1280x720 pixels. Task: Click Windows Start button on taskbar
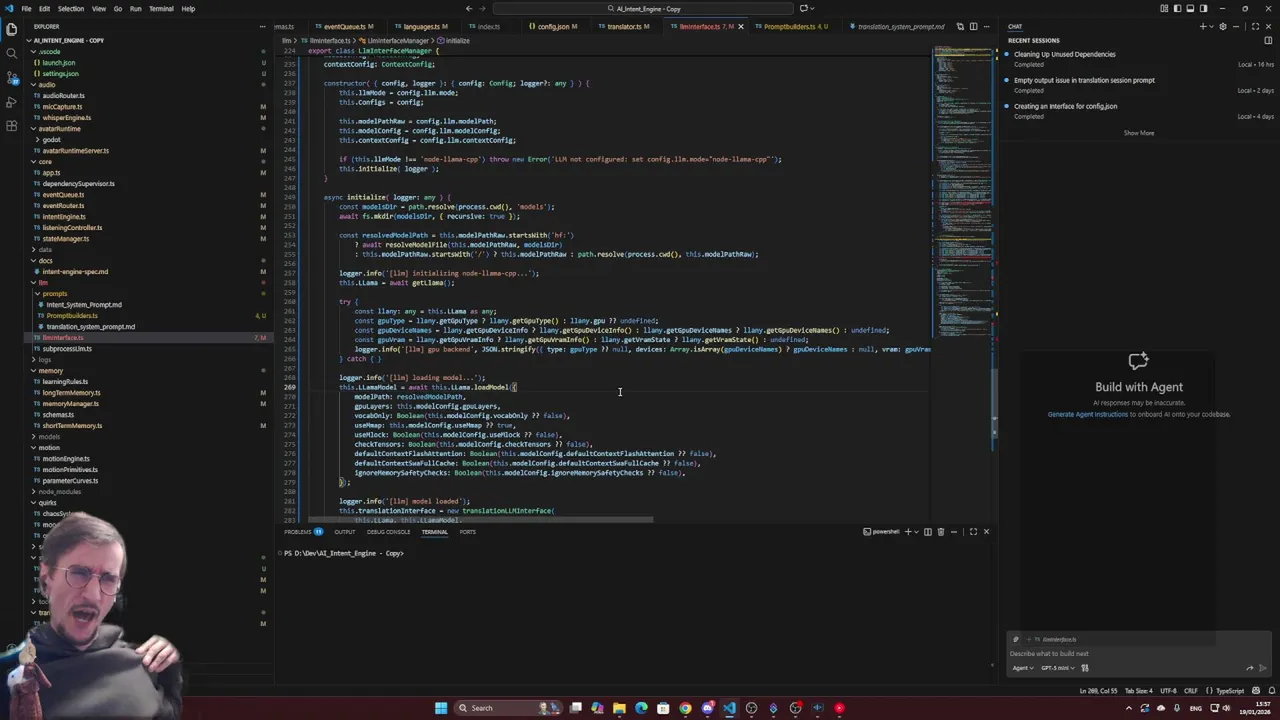click(441, 708)
